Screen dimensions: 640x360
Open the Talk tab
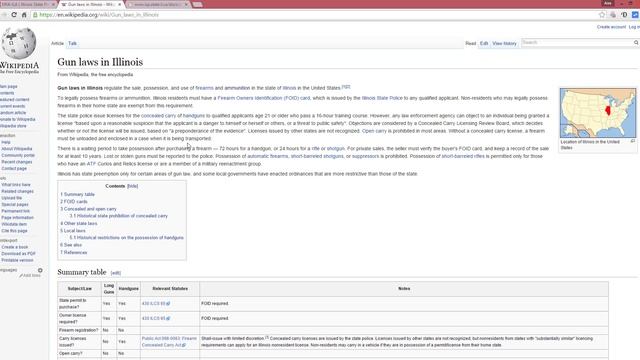(72, 43)
